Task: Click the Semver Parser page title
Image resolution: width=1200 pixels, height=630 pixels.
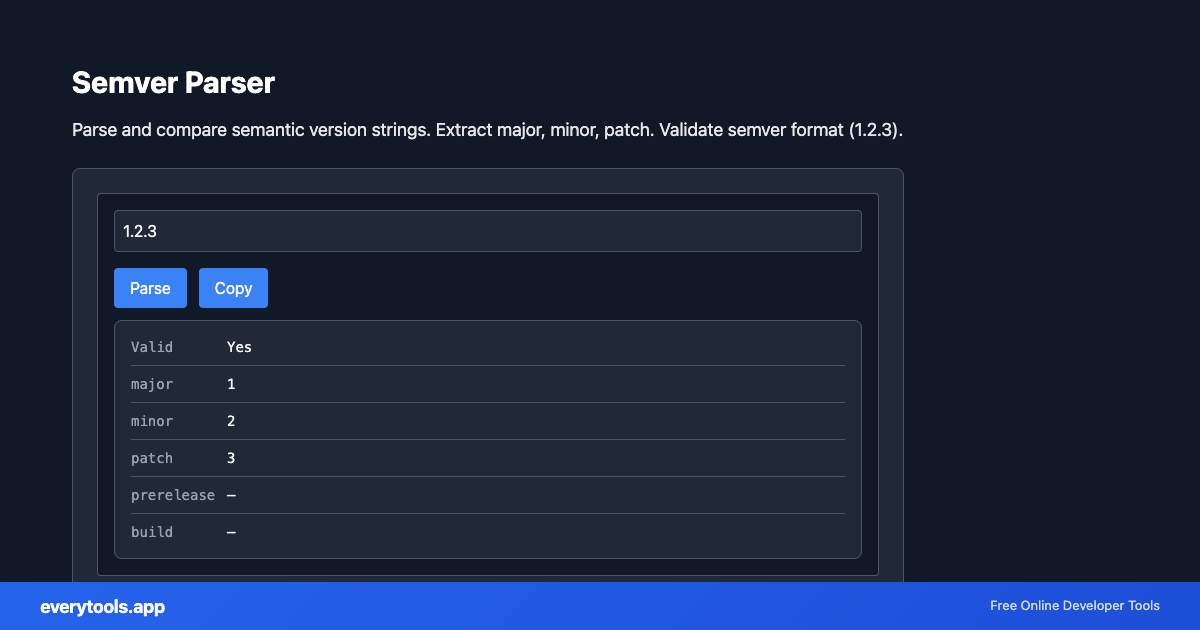Action: pos(173,83)
